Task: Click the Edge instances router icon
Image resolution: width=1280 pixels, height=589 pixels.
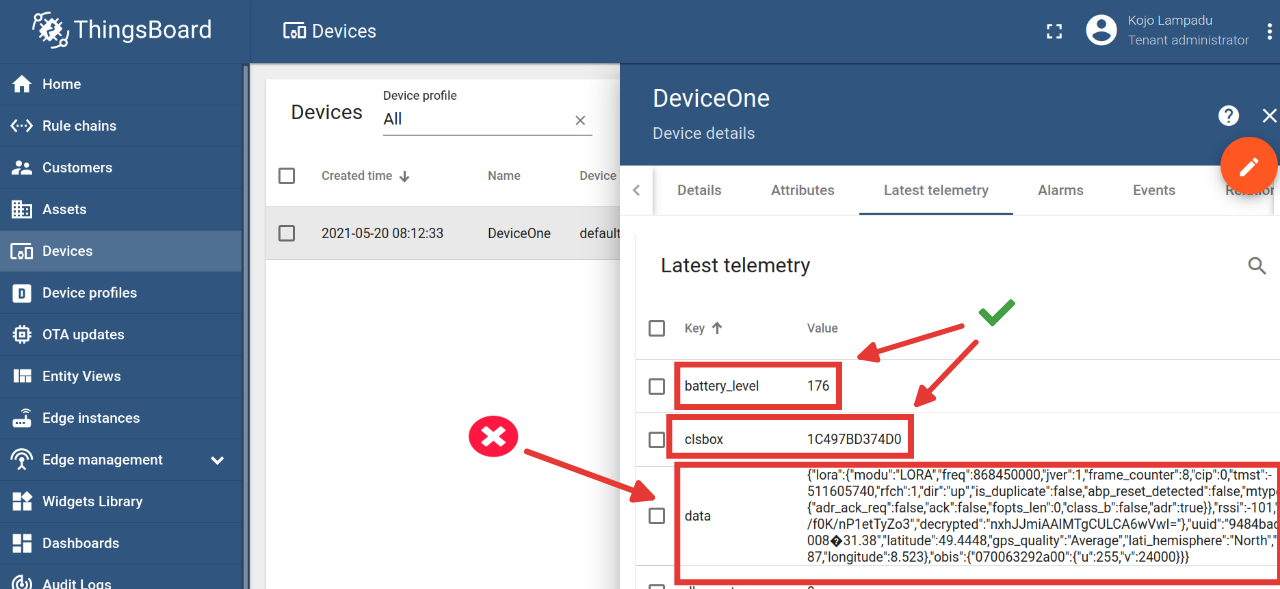Action: pyautogui.click(x=21, y=418)
